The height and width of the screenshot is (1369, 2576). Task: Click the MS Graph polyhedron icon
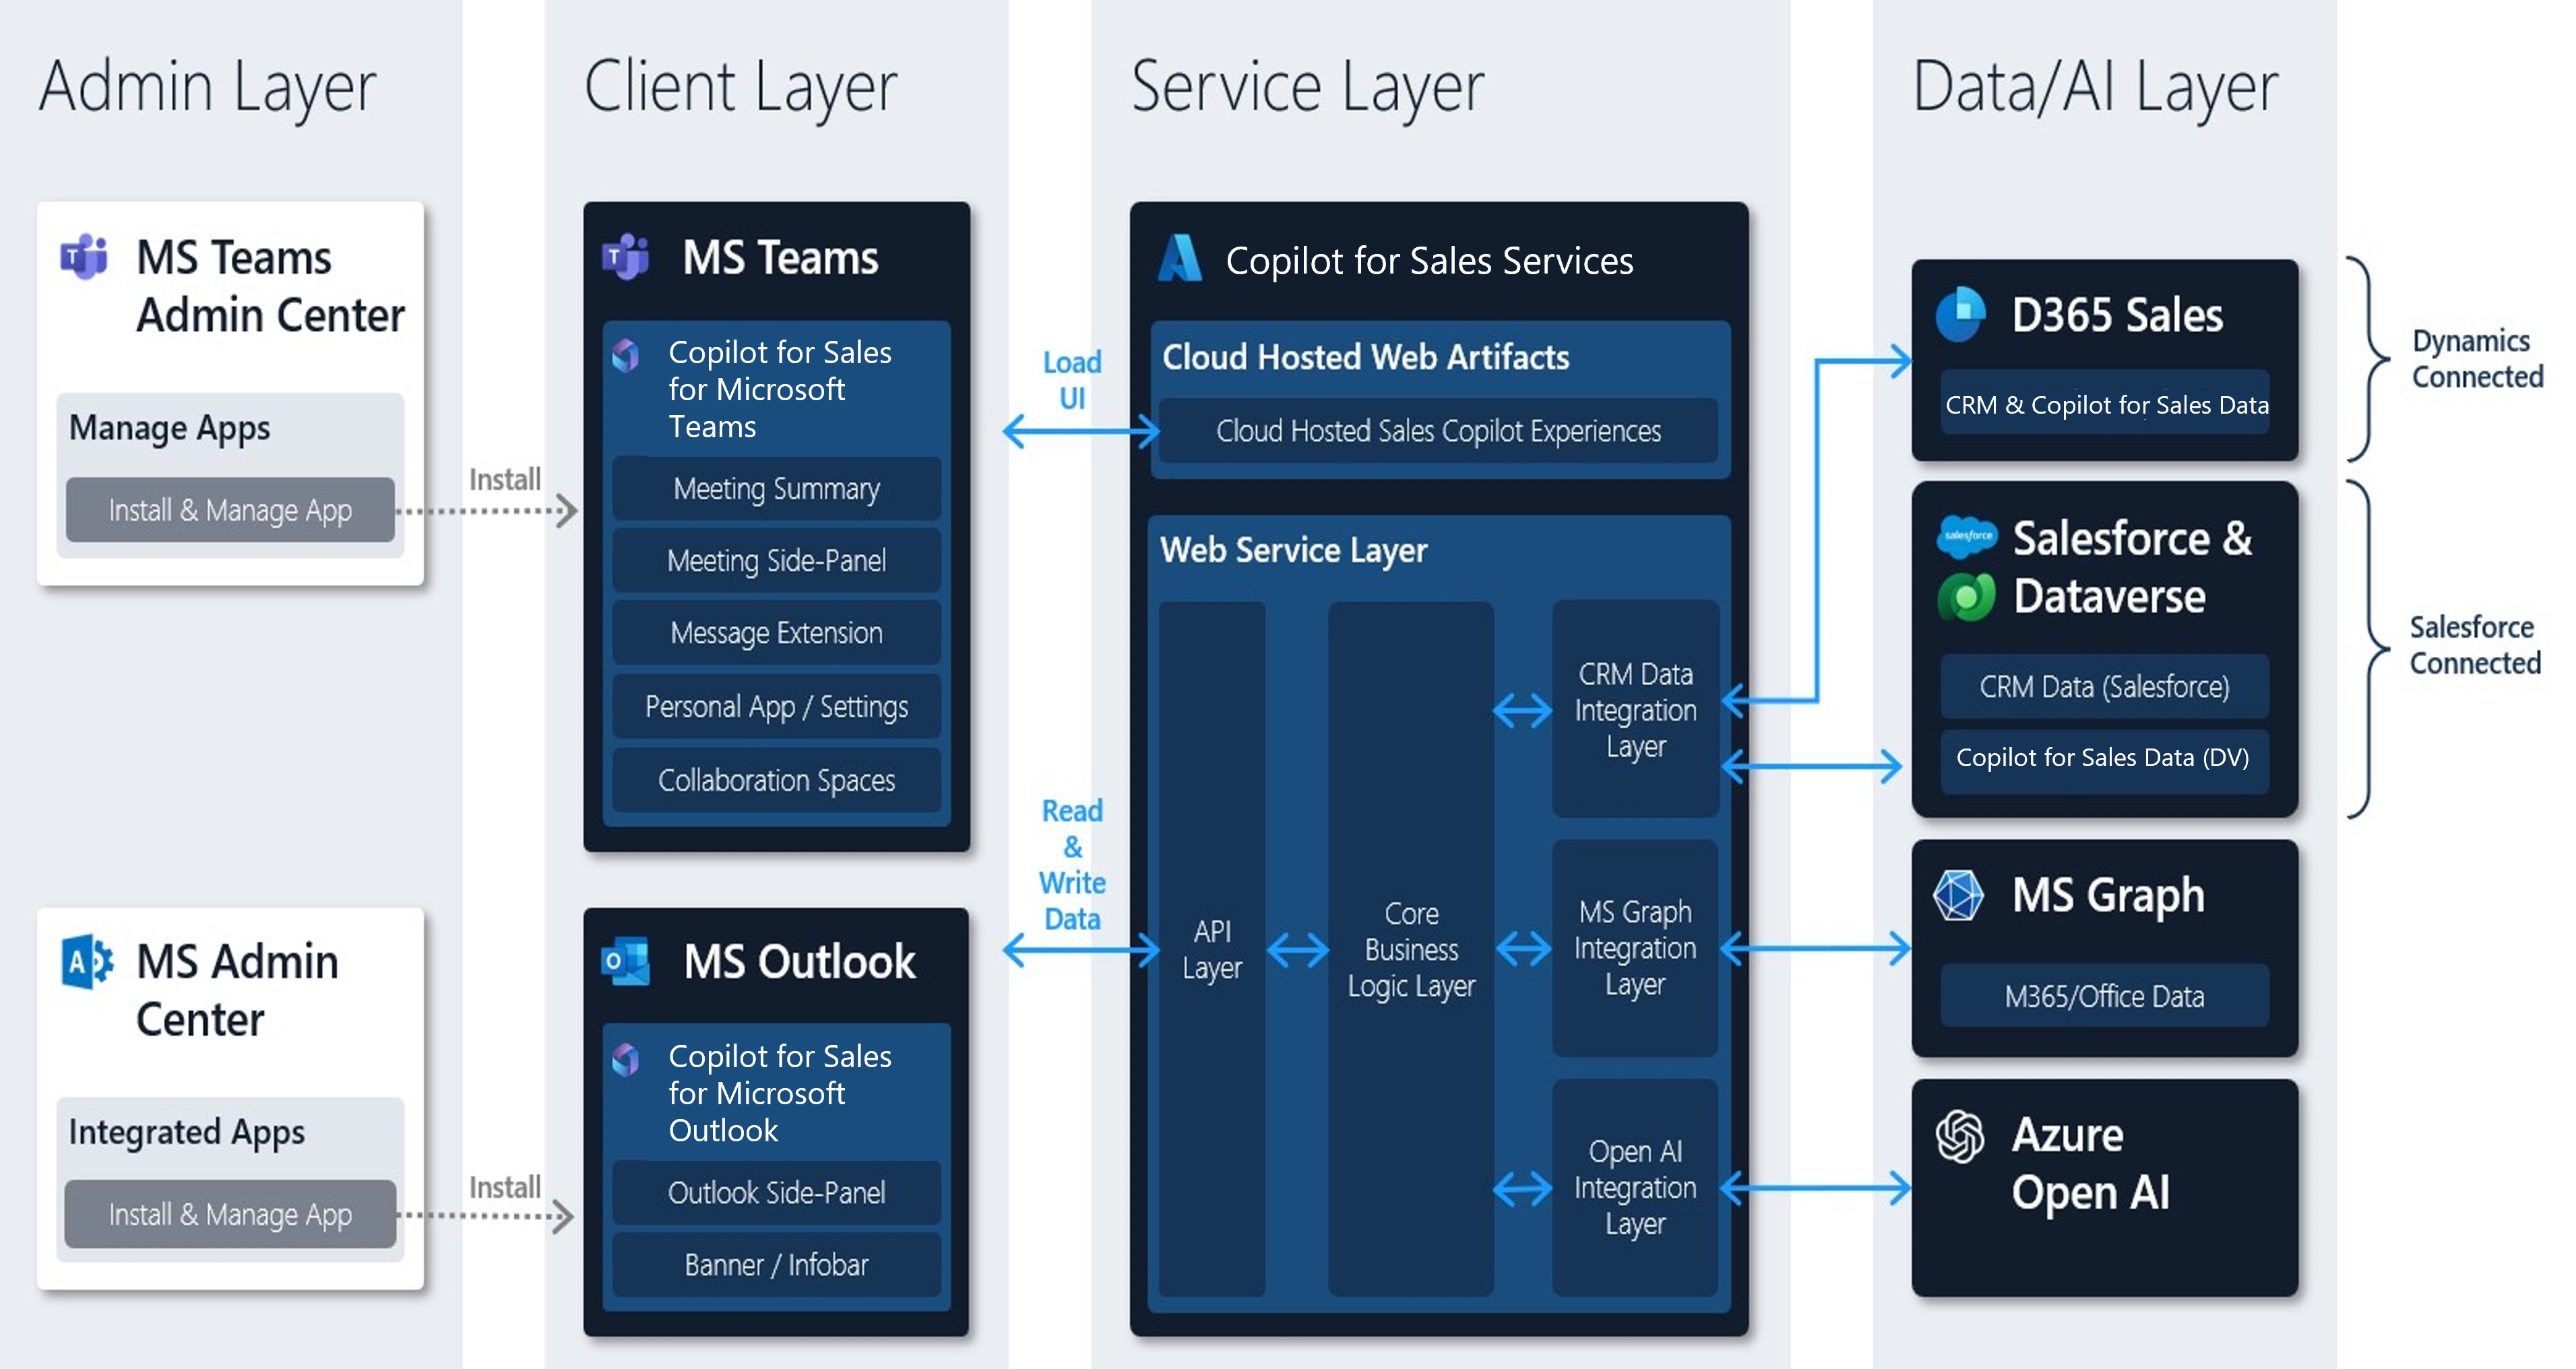coord(1959,894)
